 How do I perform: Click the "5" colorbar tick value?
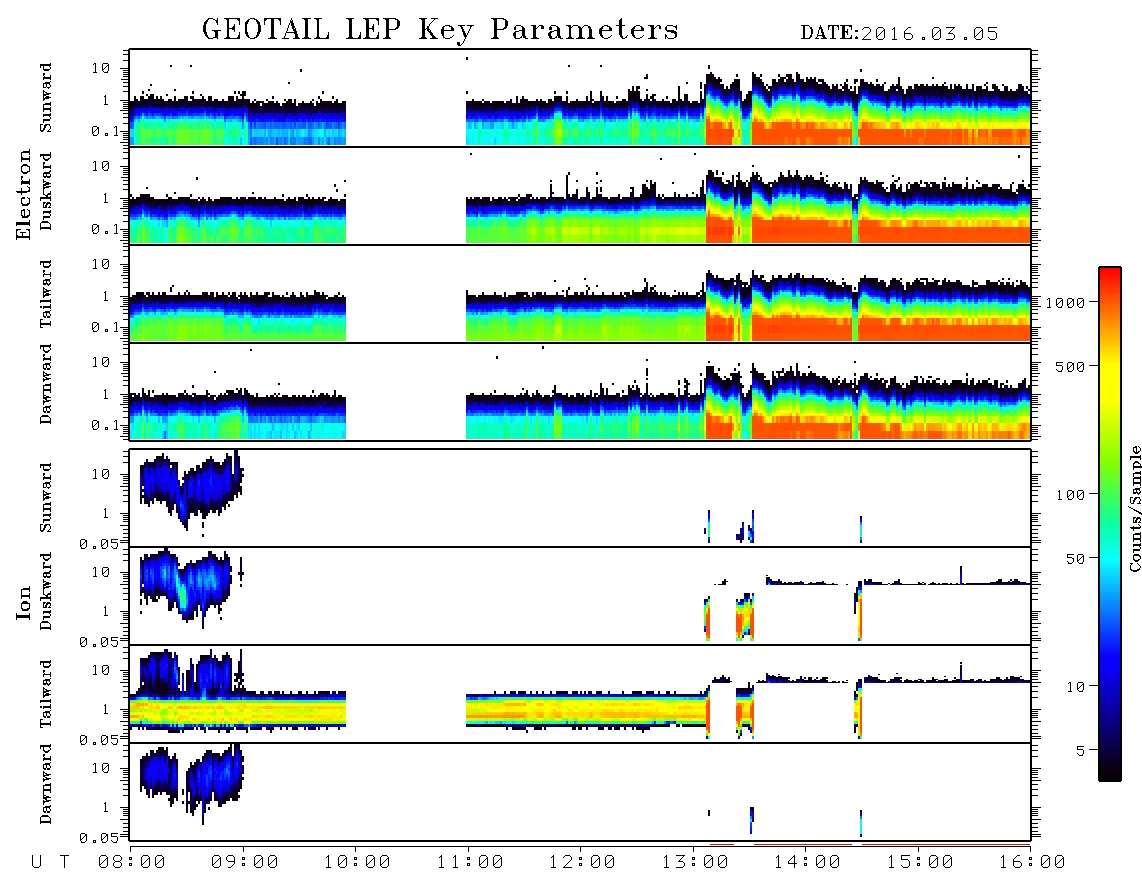point(1080,750)
